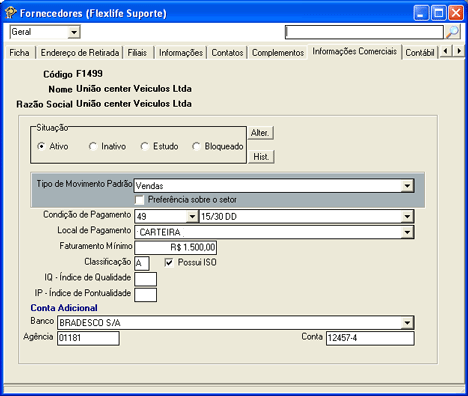This screenshot has width=468, height=396.
Task: Enable Preferência sobre o setor checkbox
Action: 140,200
